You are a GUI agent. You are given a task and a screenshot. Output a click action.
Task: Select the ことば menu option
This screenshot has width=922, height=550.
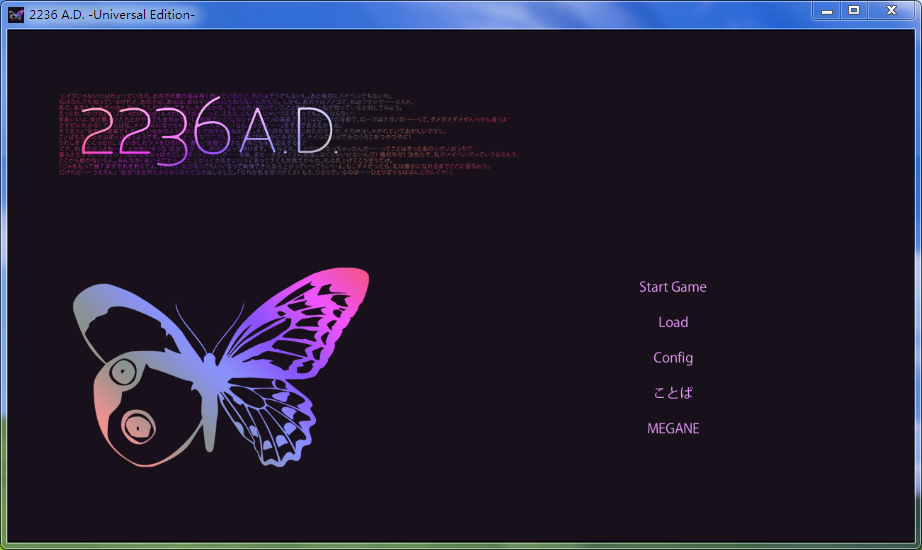coord(672,393)
